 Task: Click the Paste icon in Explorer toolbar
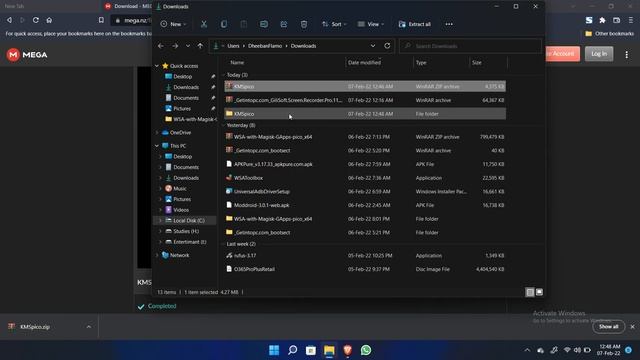(244, 24)
